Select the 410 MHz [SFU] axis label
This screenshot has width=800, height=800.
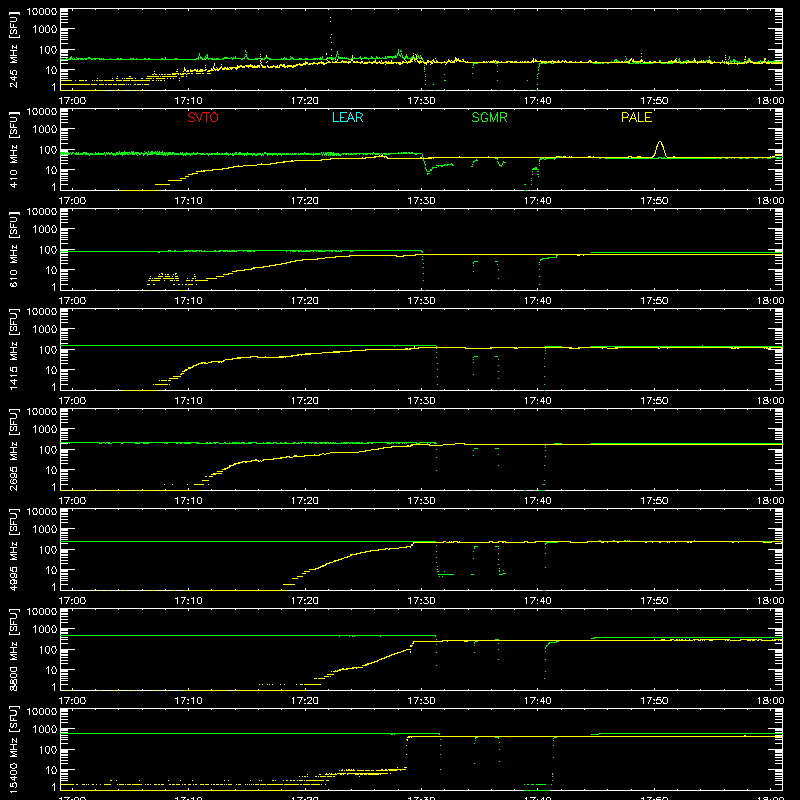coord(14,149)
